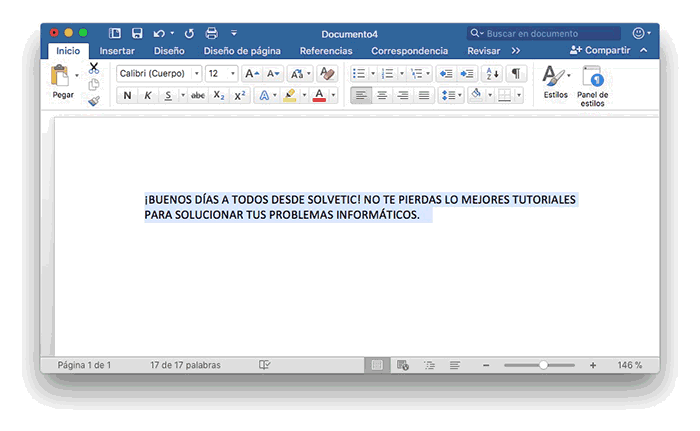
Task: Click the text effects outlined A icon
Action: pyautogui.click(x=264, y=95)
